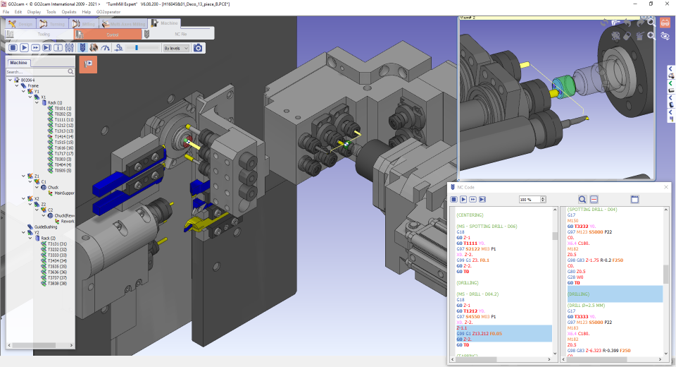Click red minus icon in NC Code toolbar
The height and width of the screenshot is (367, 676).
pos(594,199)
